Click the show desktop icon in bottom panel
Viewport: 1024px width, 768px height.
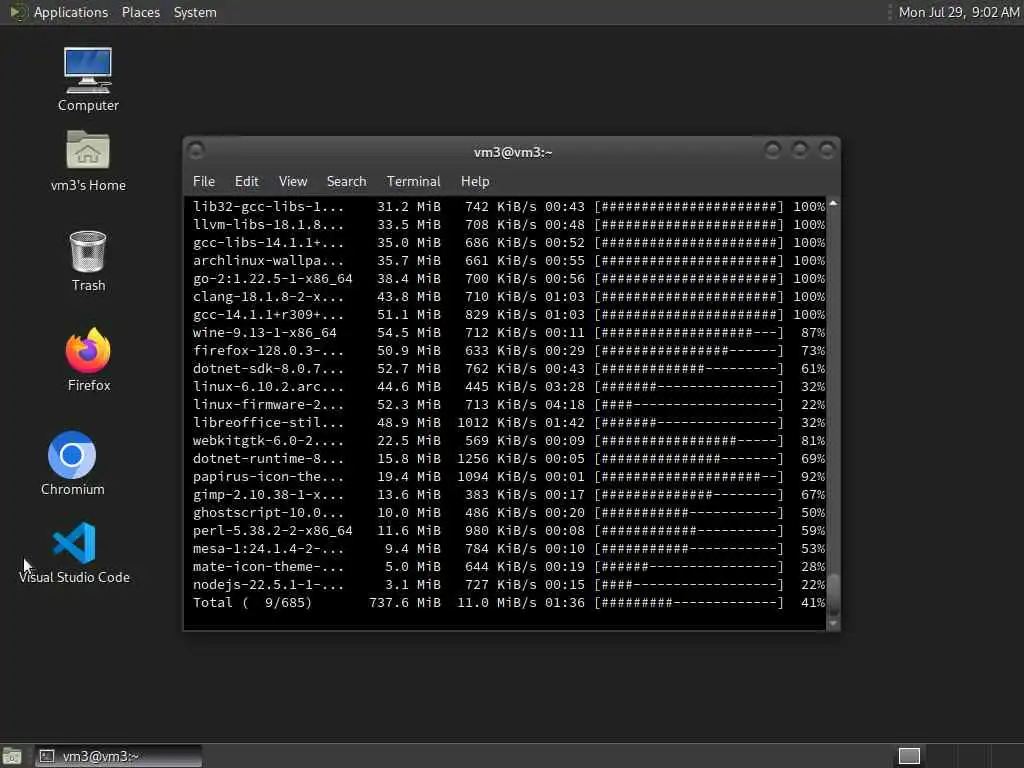12,756
